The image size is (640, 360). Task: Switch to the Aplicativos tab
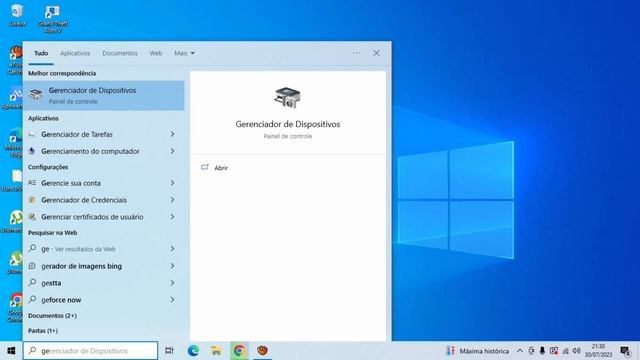pyautogui.click(x=75, y=53)
